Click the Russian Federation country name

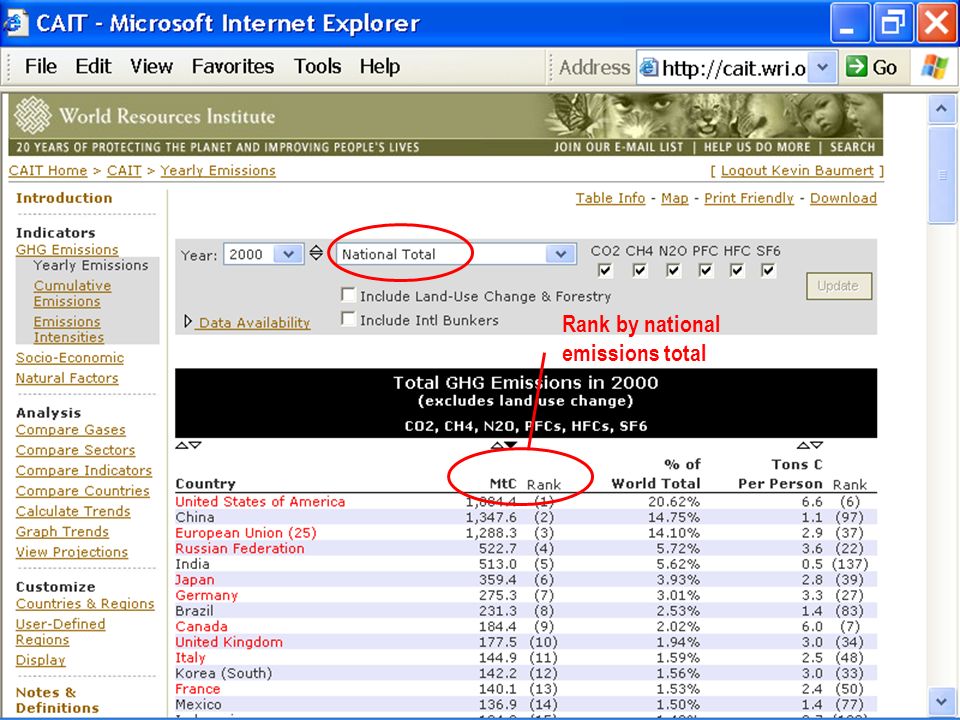239,549
